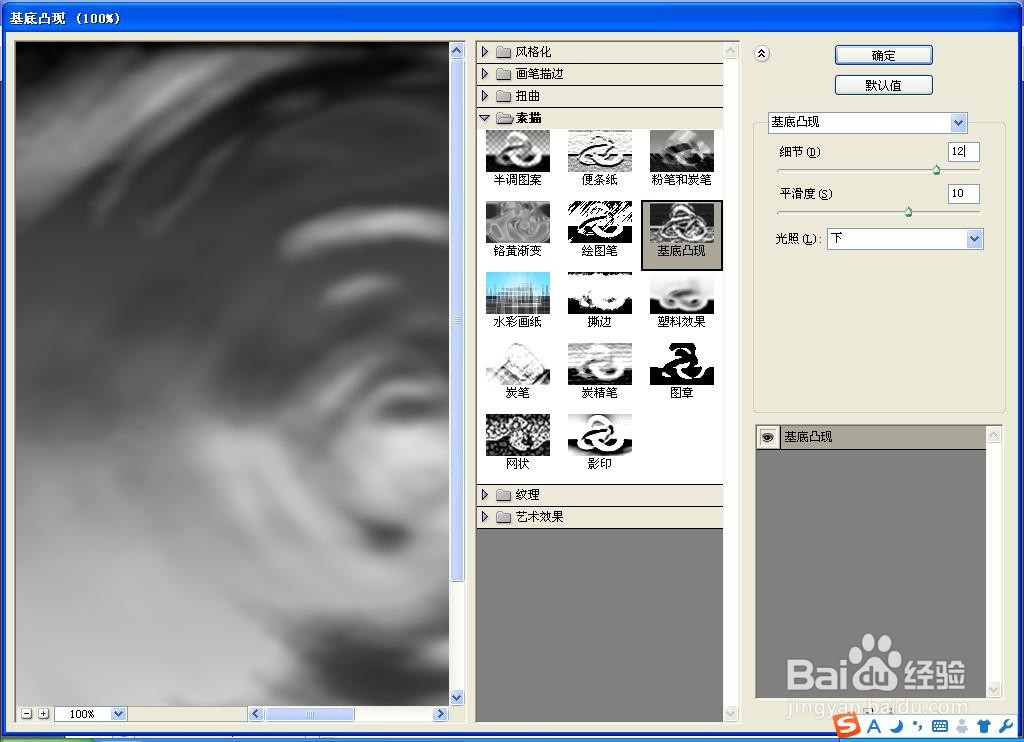Choose the 水彩画纸 filter thumbnail
This screenshot has width=1024, height=742.
pos(517,293)
